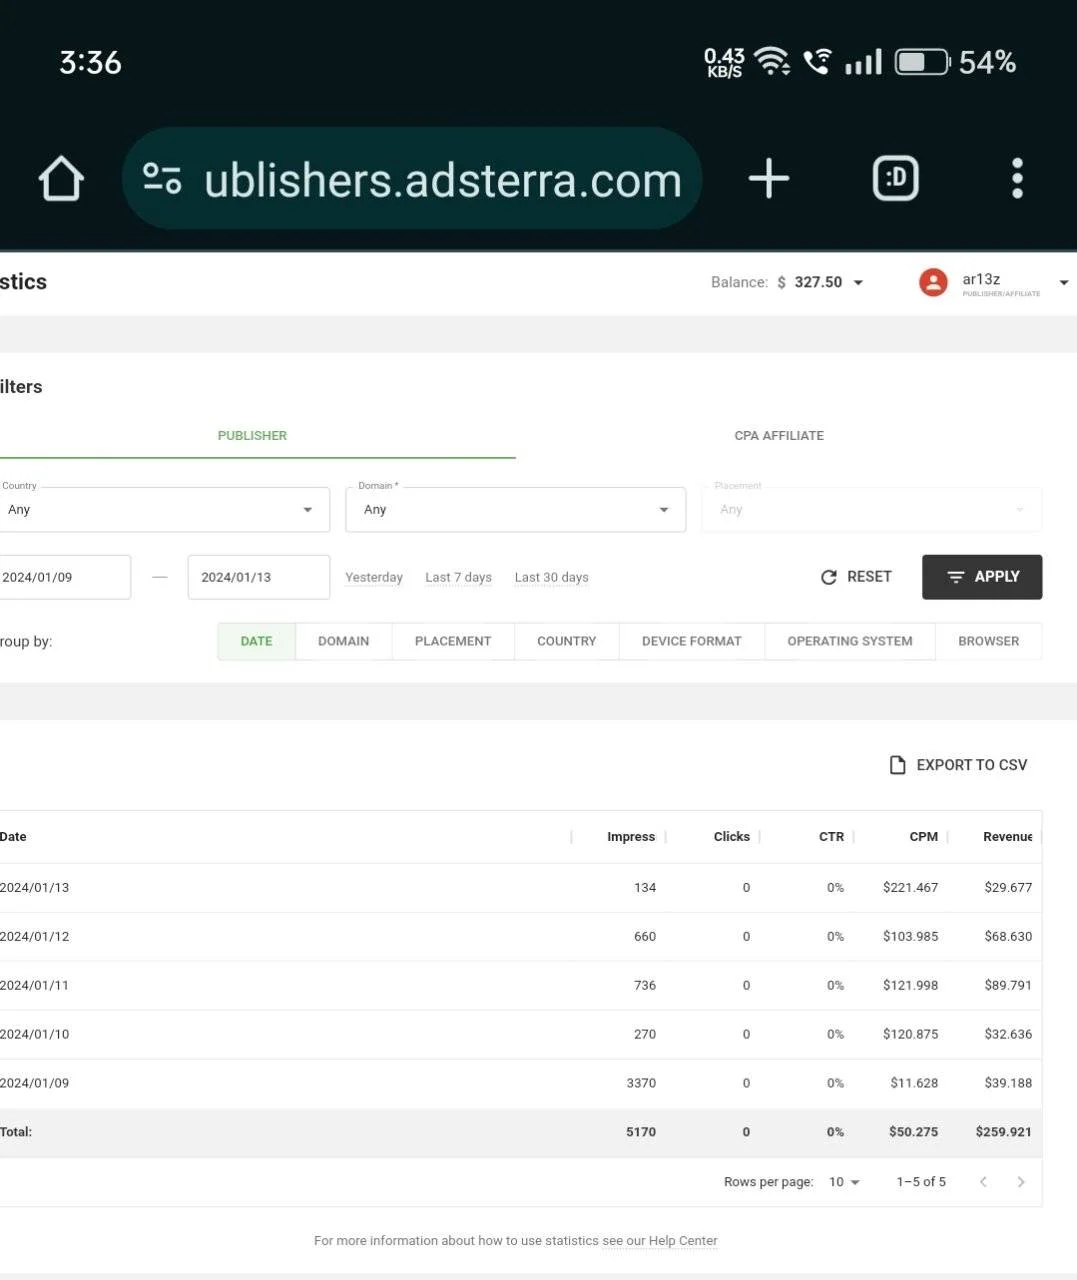Click the total impressions 5170
This screenshot has width=1077, height=1280.
point(641,1133)
